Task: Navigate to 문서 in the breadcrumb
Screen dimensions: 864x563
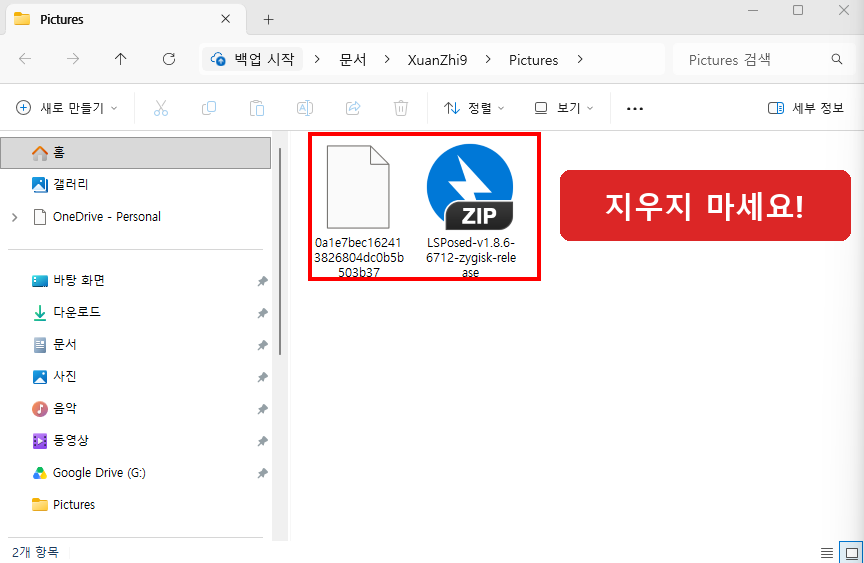Action: pyautogui.click(x=353, y=59)
